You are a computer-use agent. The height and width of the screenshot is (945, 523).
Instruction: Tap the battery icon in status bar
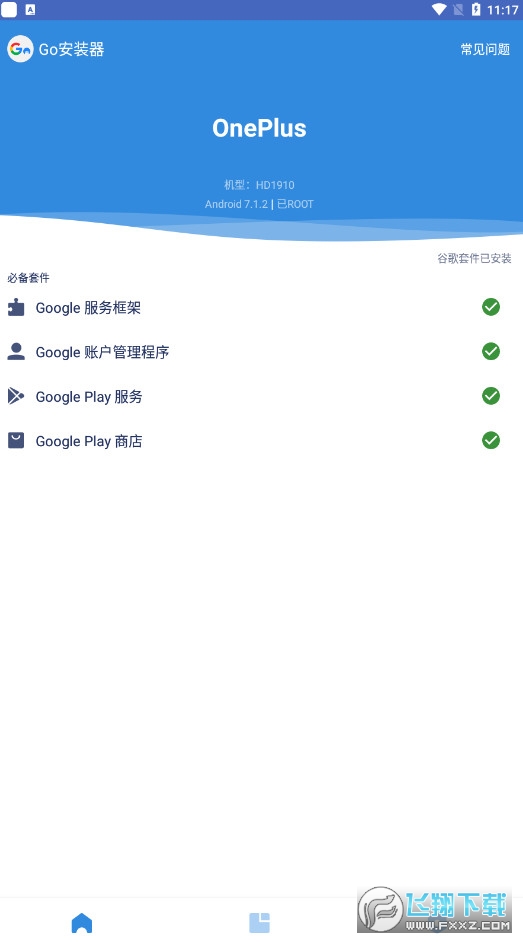pos(476,9)
